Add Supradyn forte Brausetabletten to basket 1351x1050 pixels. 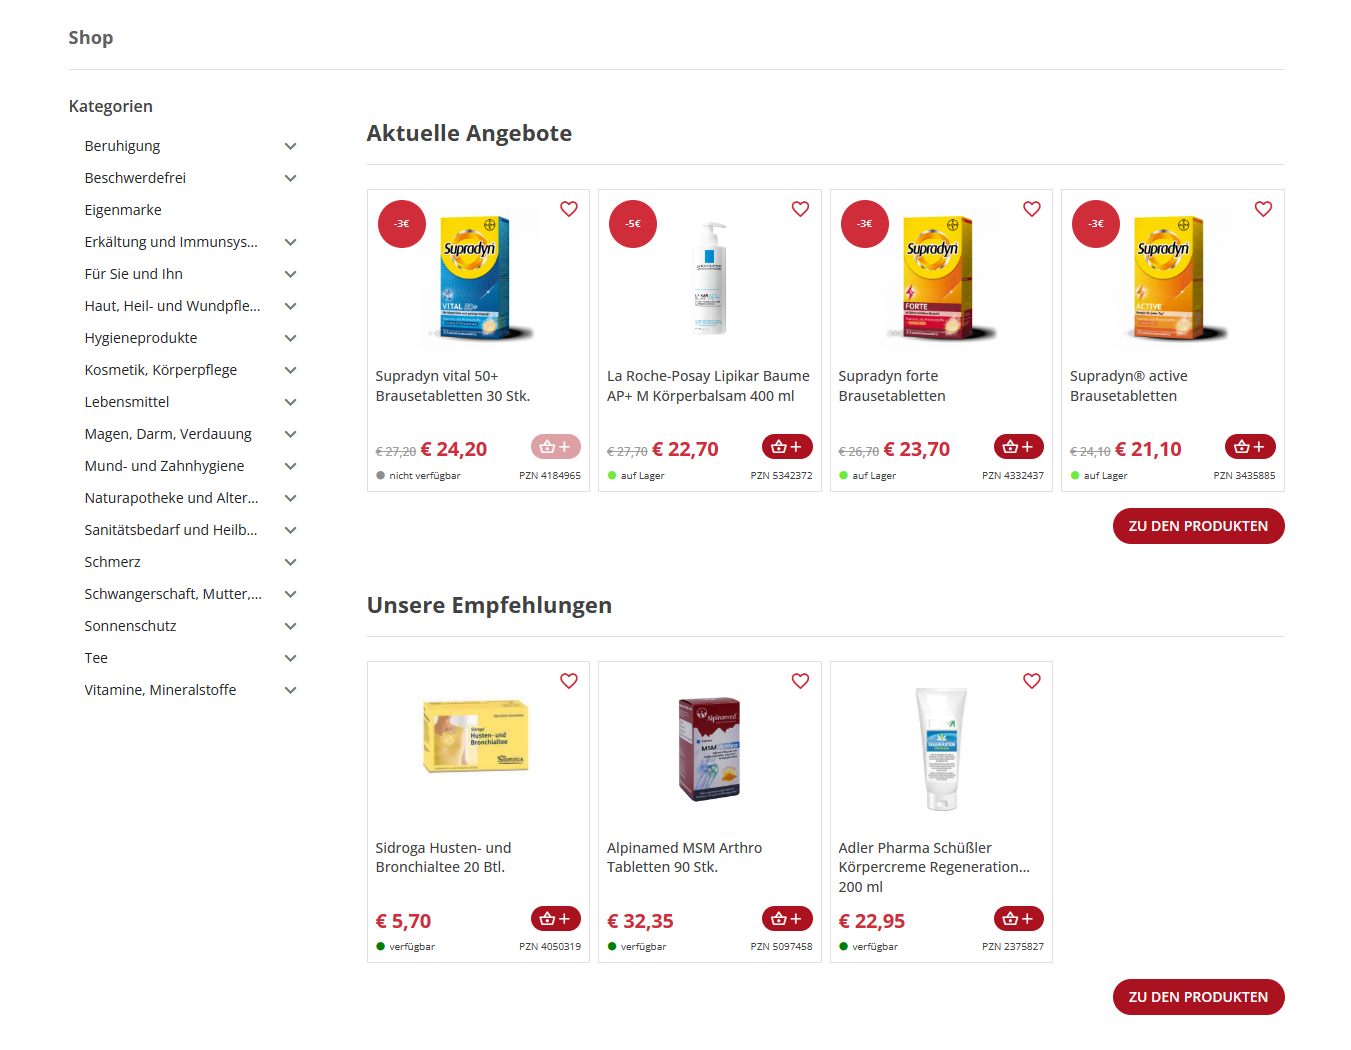click(1018, 447)
